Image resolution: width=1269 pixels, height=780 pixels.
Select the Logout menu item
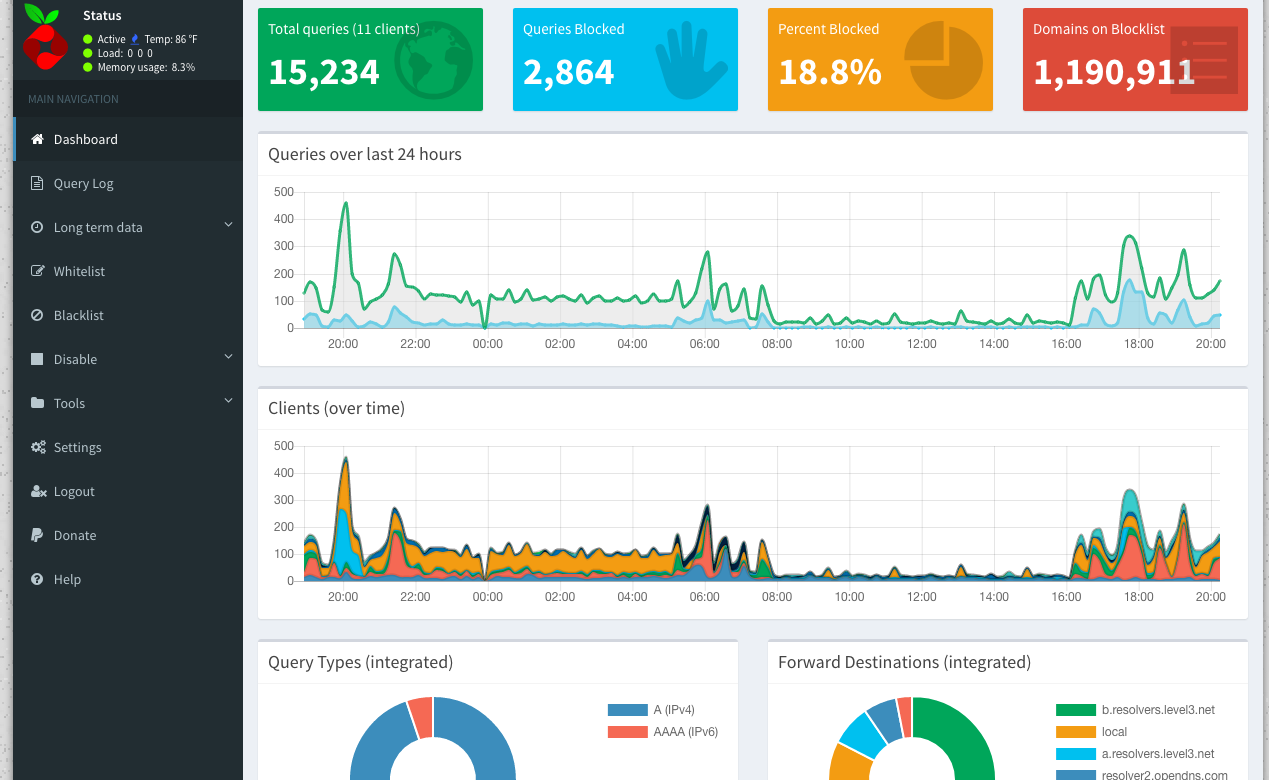pyautogui.click(x=129, y=491)
